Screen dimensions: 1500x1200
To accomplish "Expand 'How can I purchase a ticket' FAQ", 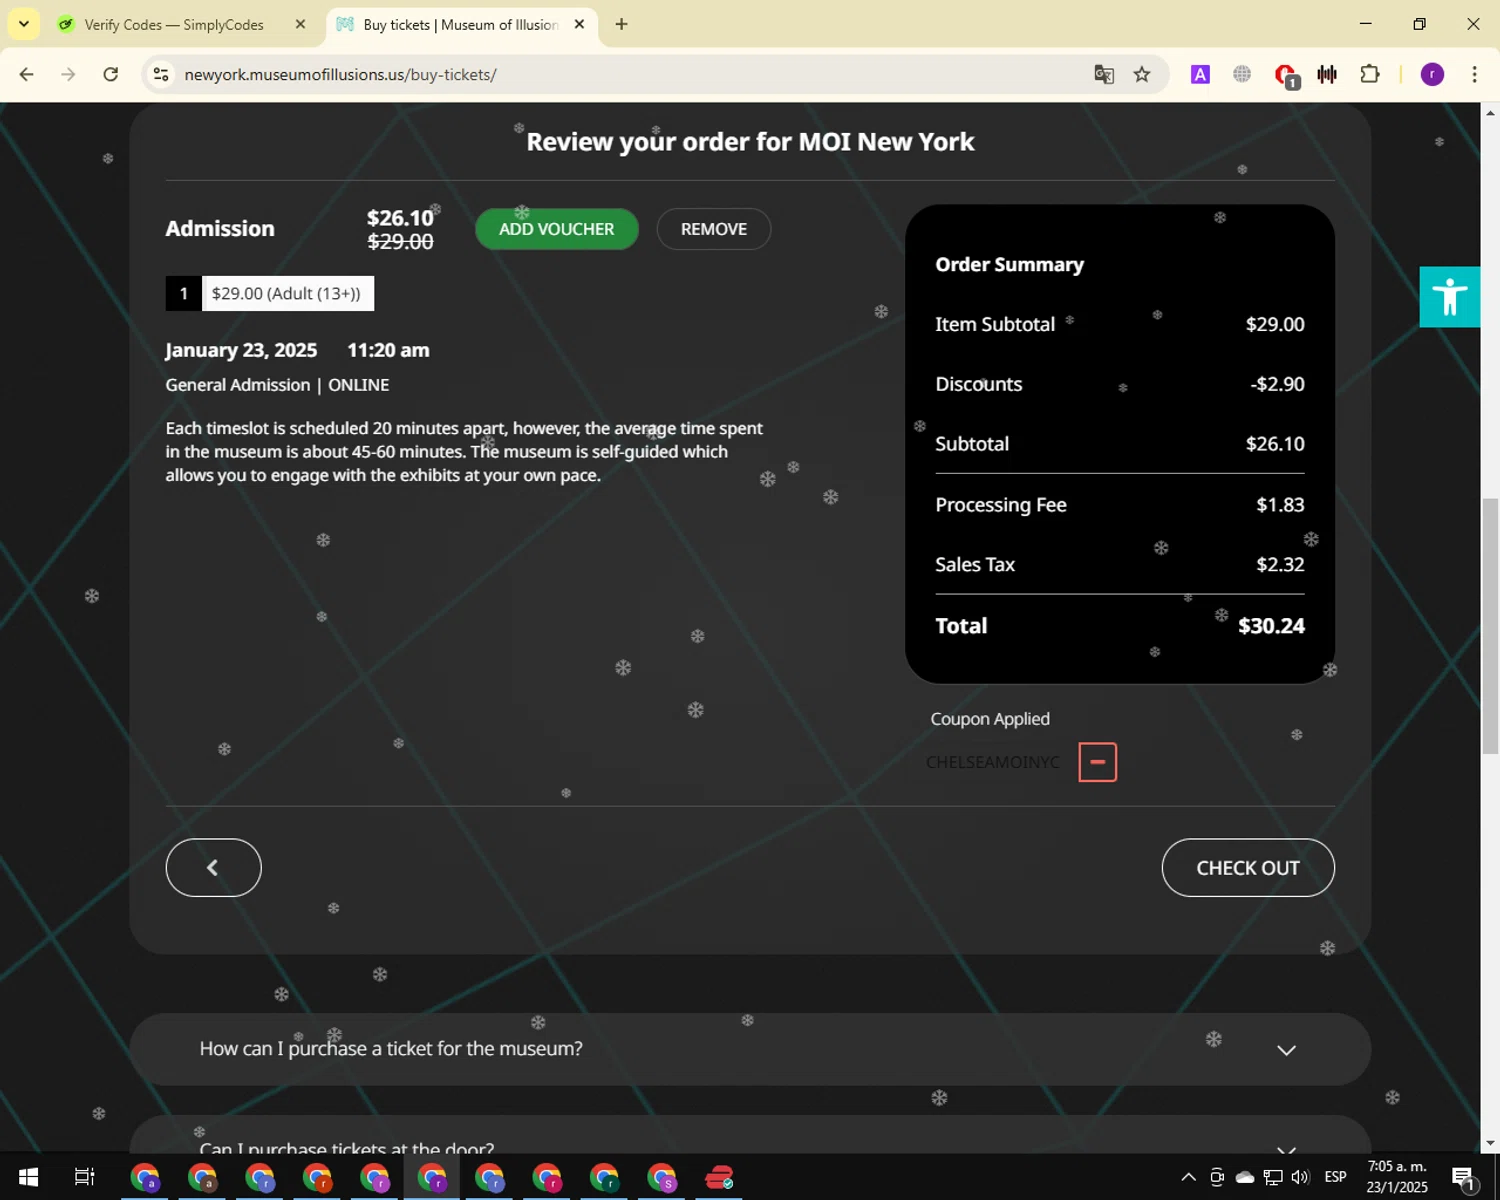I will pyautogui.click(x=750, y=1049).
